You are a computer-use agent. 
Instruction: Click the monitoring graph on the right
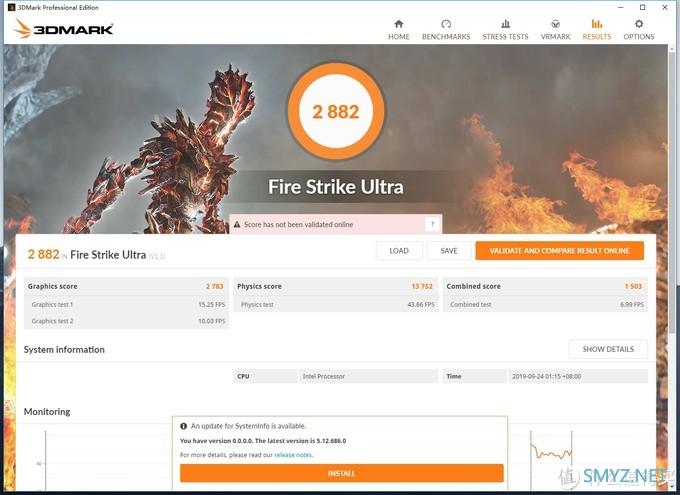click(x=551, y=460)
